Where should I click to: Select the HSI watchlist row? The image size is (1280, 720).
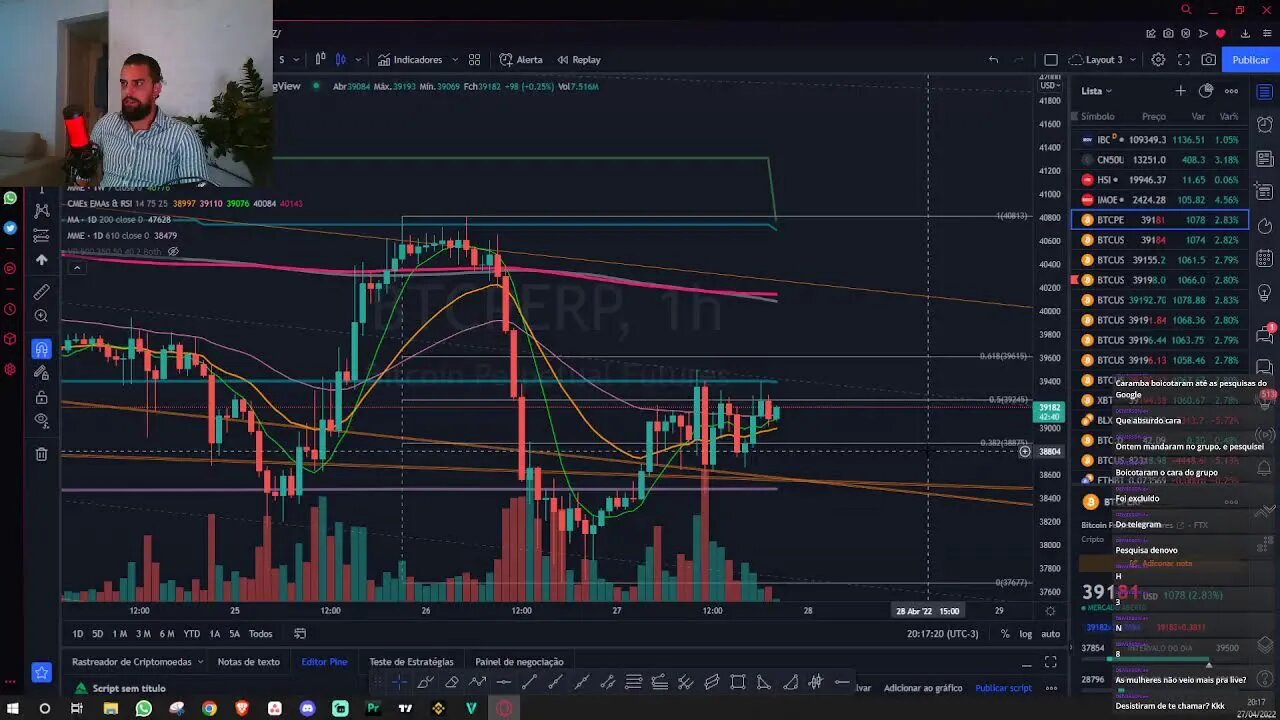point(1160,180)
